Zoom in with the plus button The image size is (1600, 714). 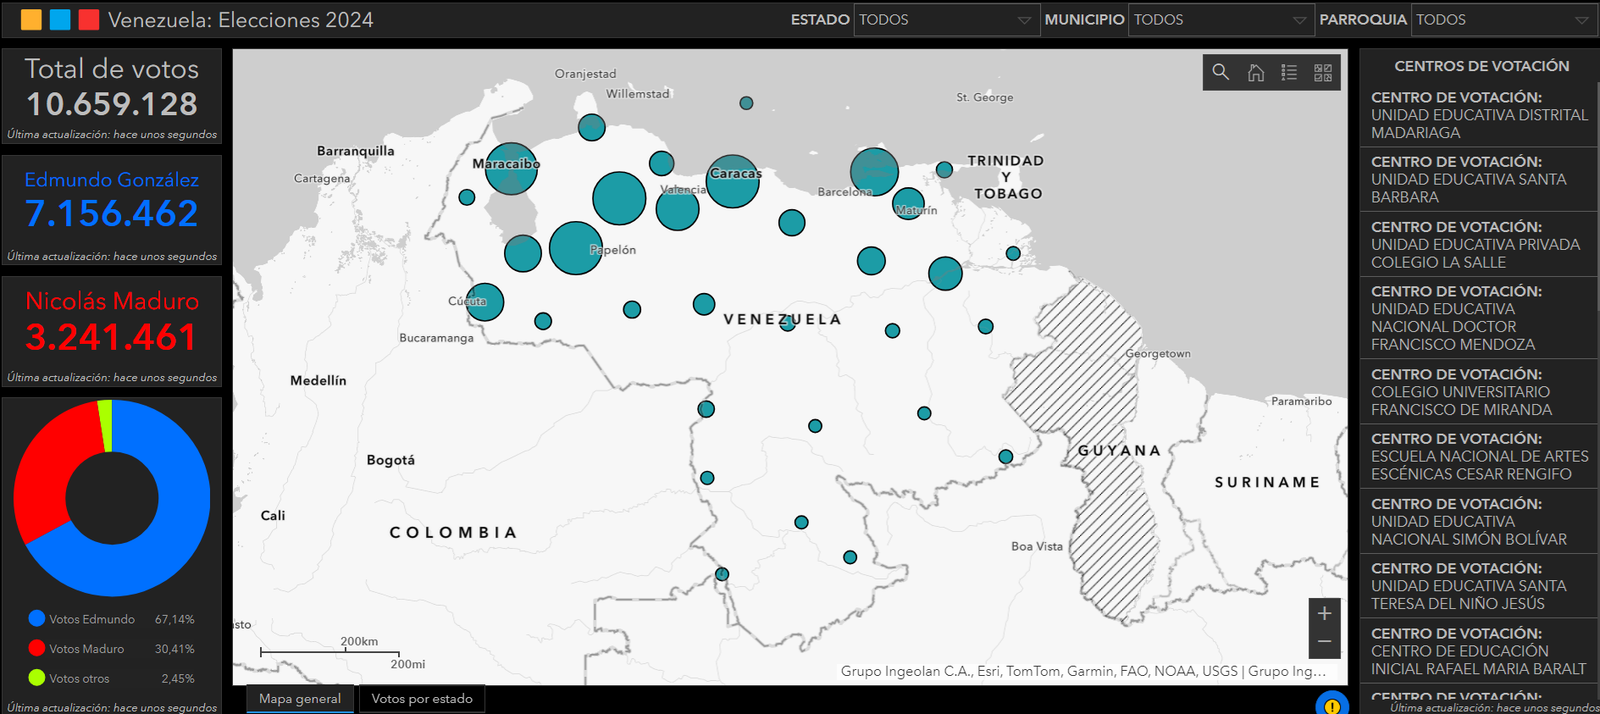1324,613
